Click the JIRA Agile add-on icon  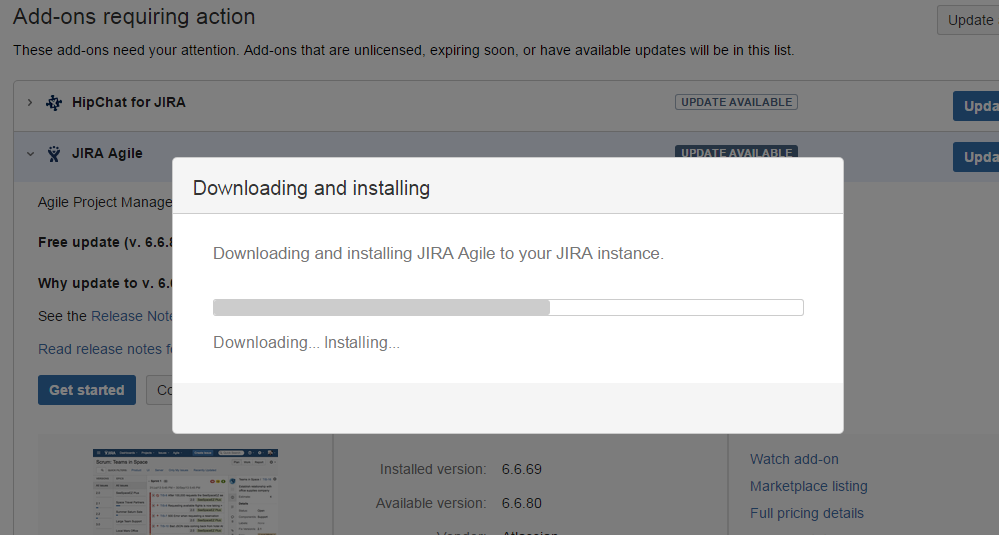tap(54, 154)
